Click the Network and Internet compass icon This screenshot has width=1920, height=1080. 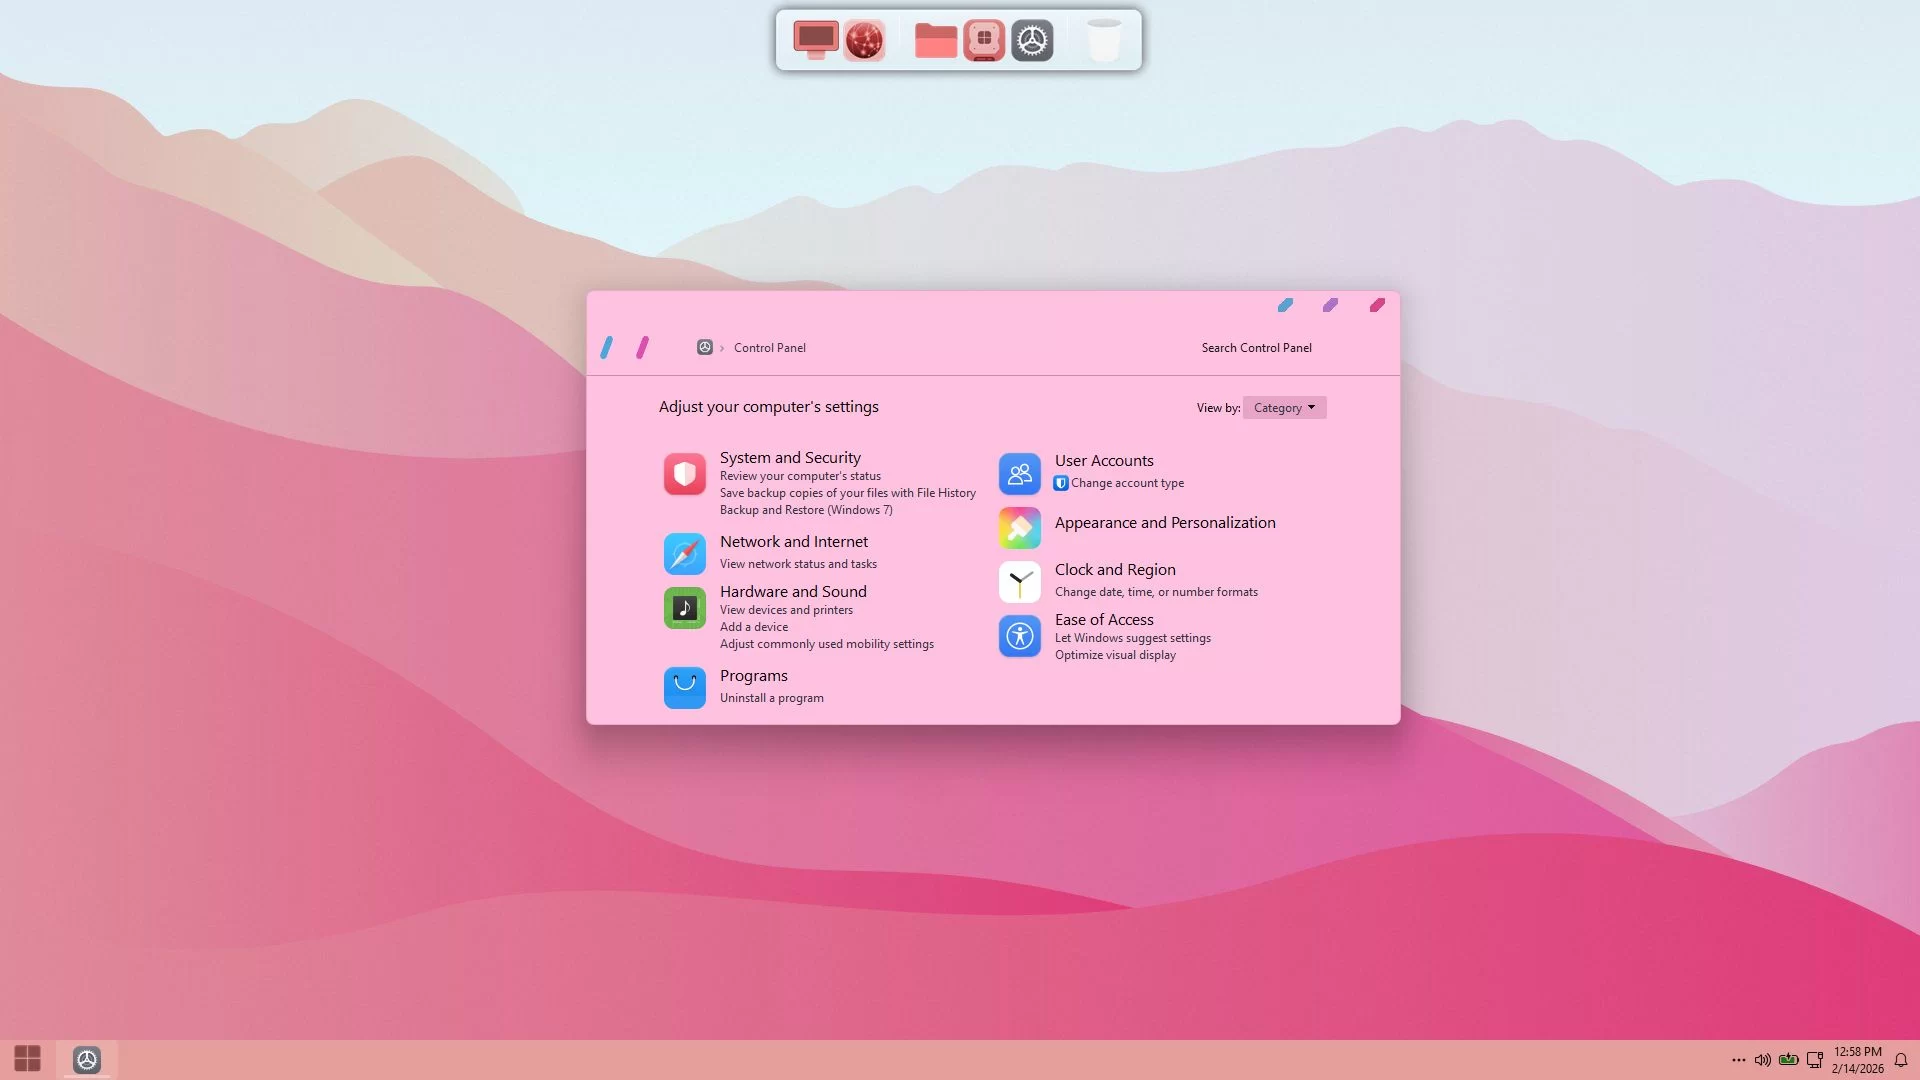tap(684, 553)
